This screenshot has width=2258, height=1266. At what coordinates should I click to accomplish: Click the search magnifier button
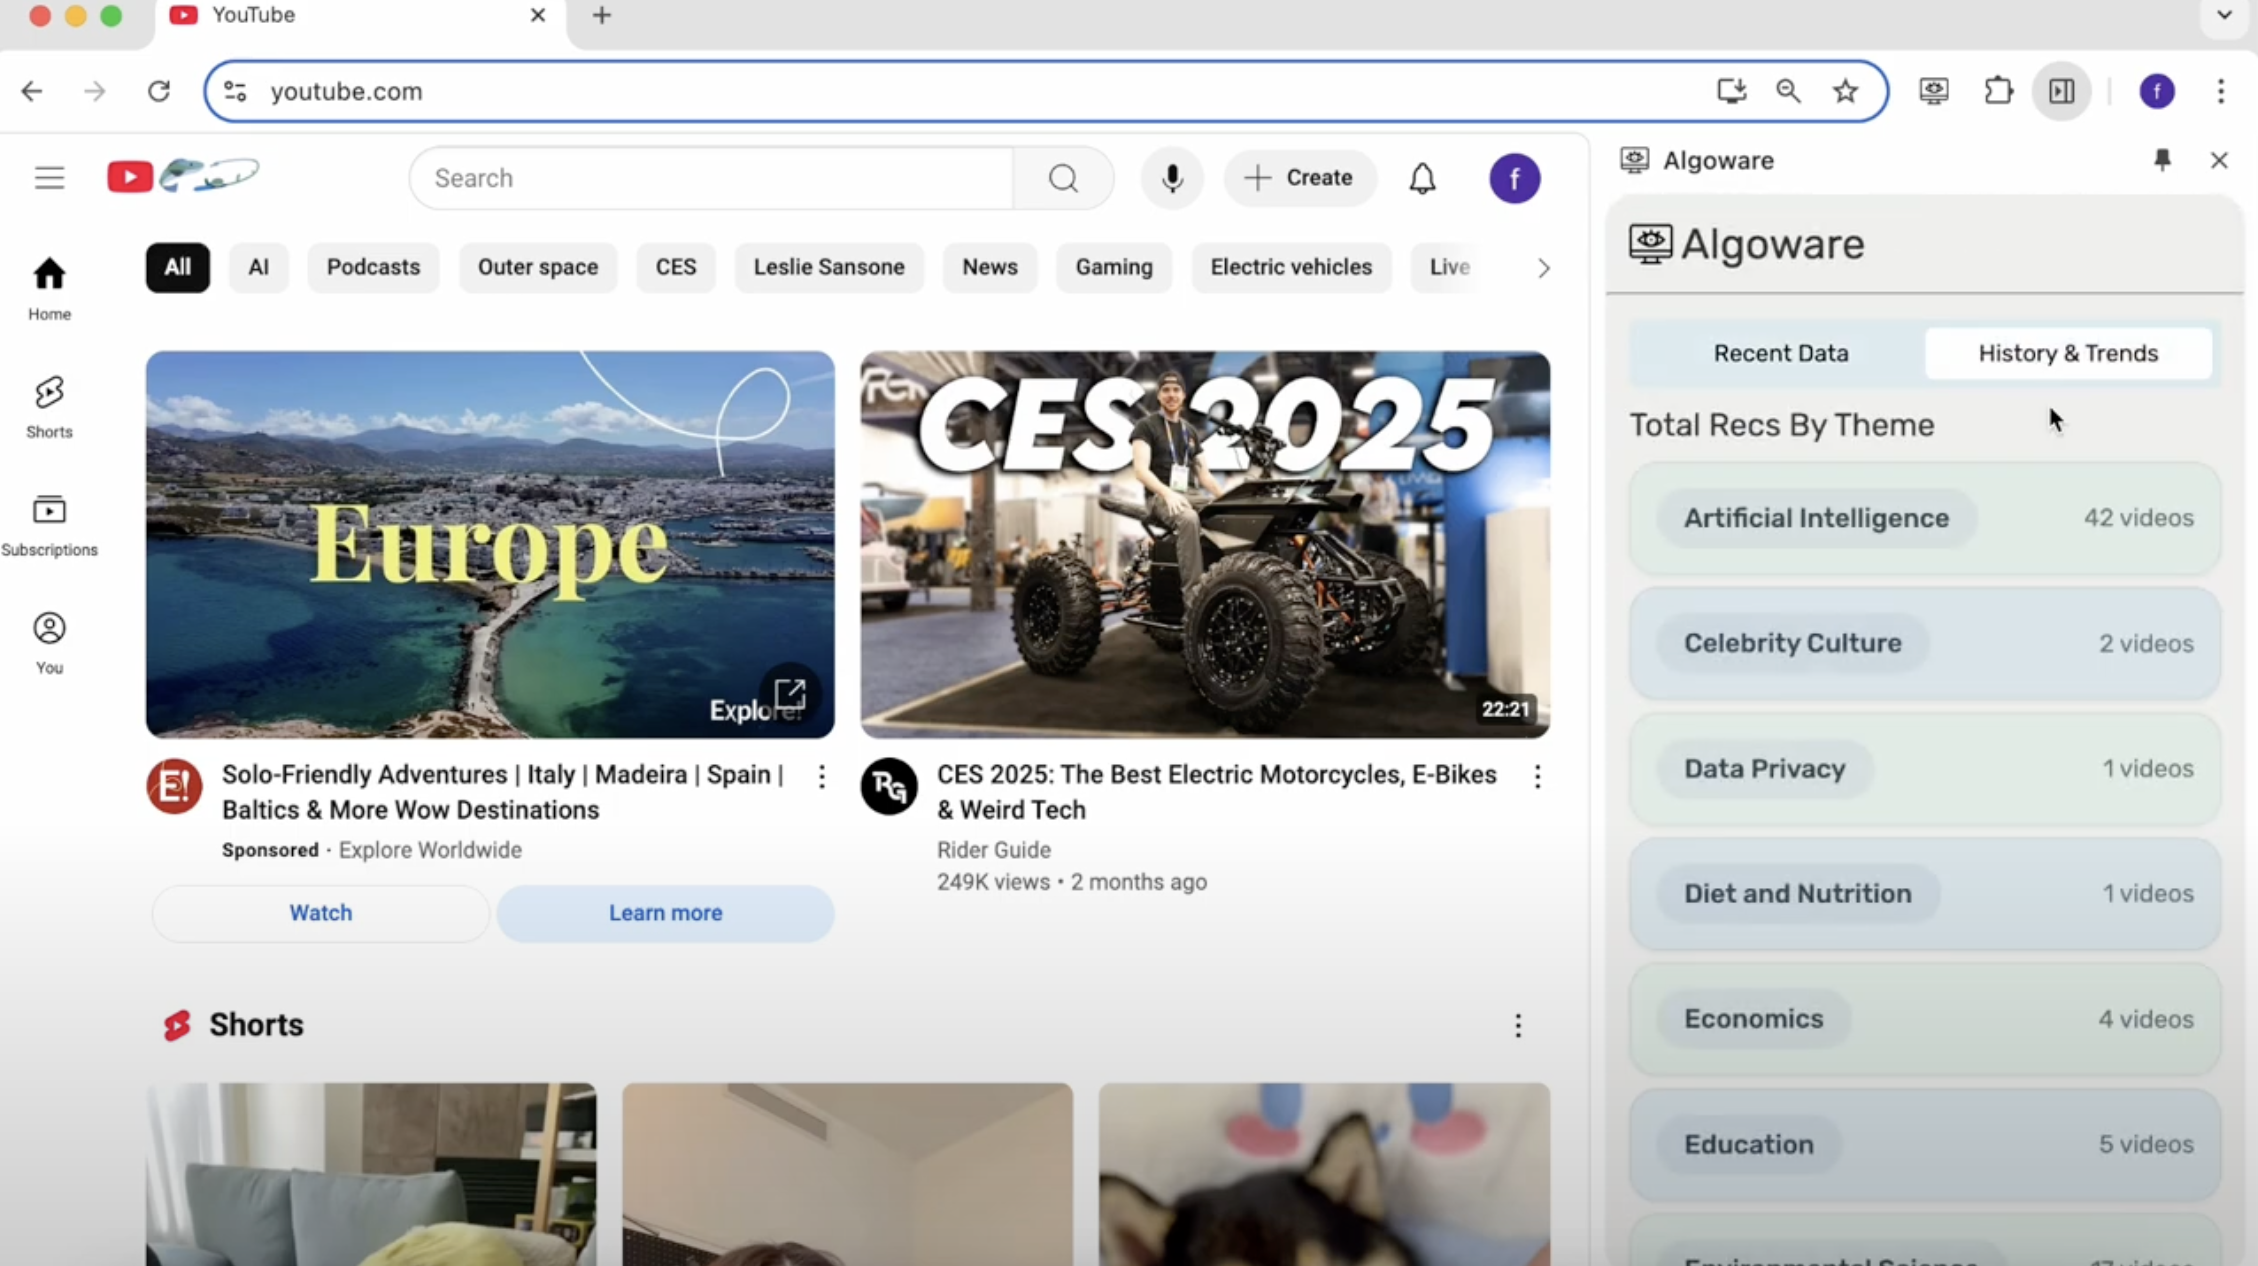click(x=1063, y=178)
